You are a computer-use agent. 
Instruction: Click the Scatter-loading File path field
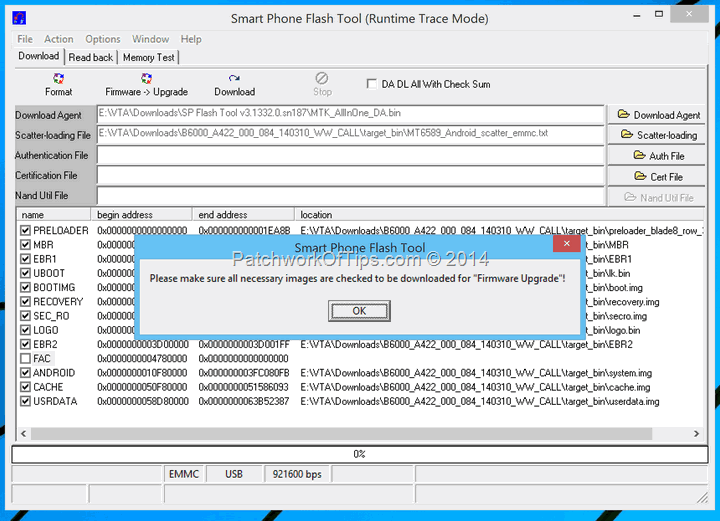(x=350, y=134)
